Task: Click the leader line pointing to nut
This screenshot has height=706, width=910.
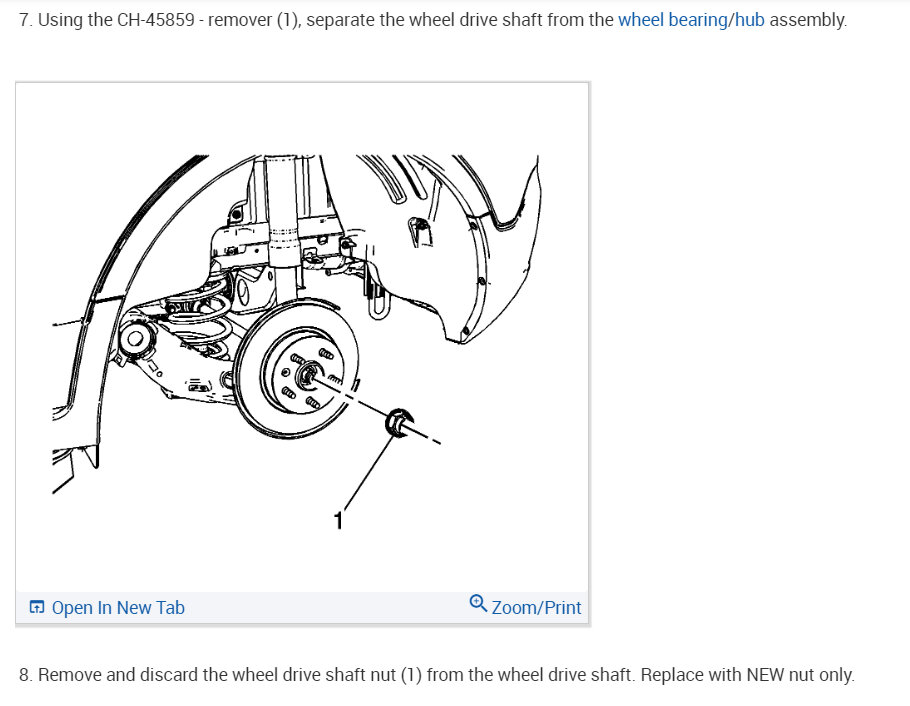Action: (369, 473)
